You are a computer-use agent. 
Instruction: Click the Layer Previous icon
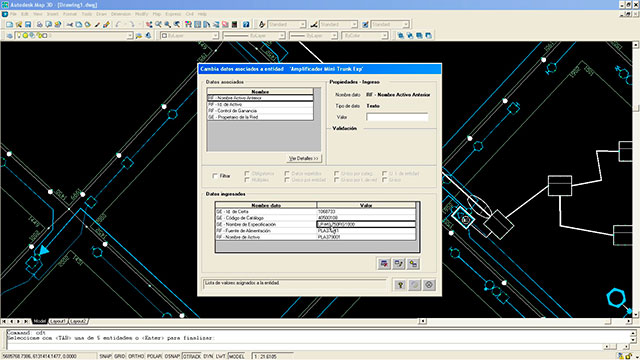pyautogui.click(x=149, y=36)
